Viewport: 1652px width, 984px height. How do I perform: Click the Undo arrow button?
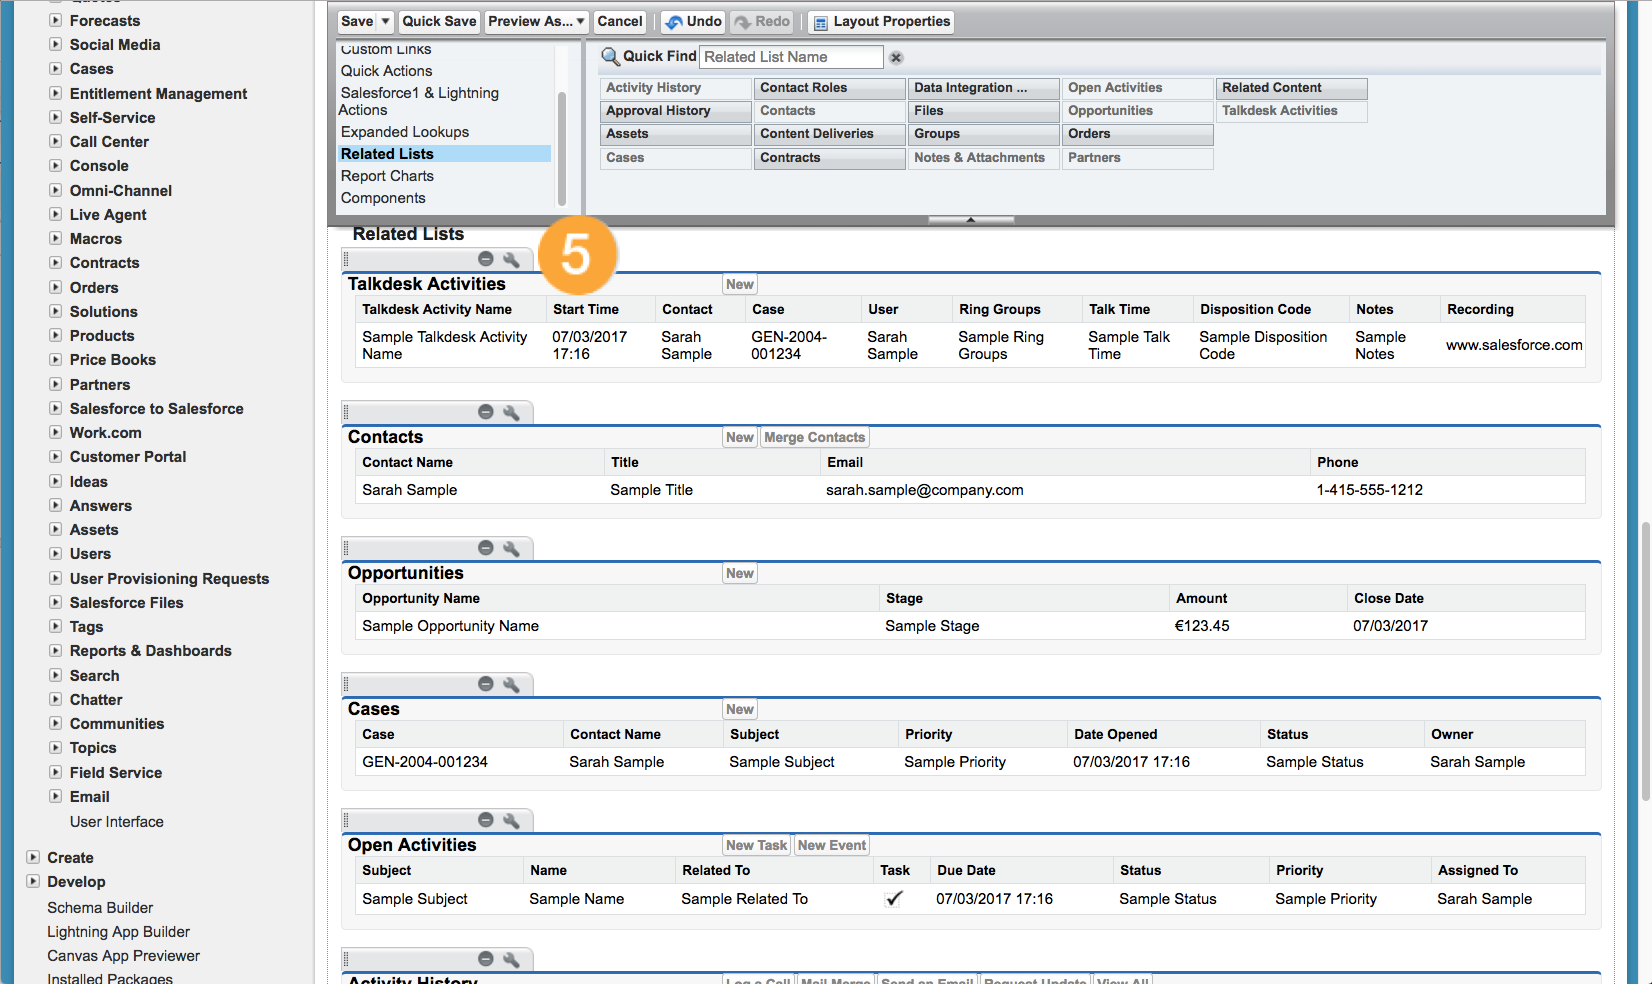point(693,21)
